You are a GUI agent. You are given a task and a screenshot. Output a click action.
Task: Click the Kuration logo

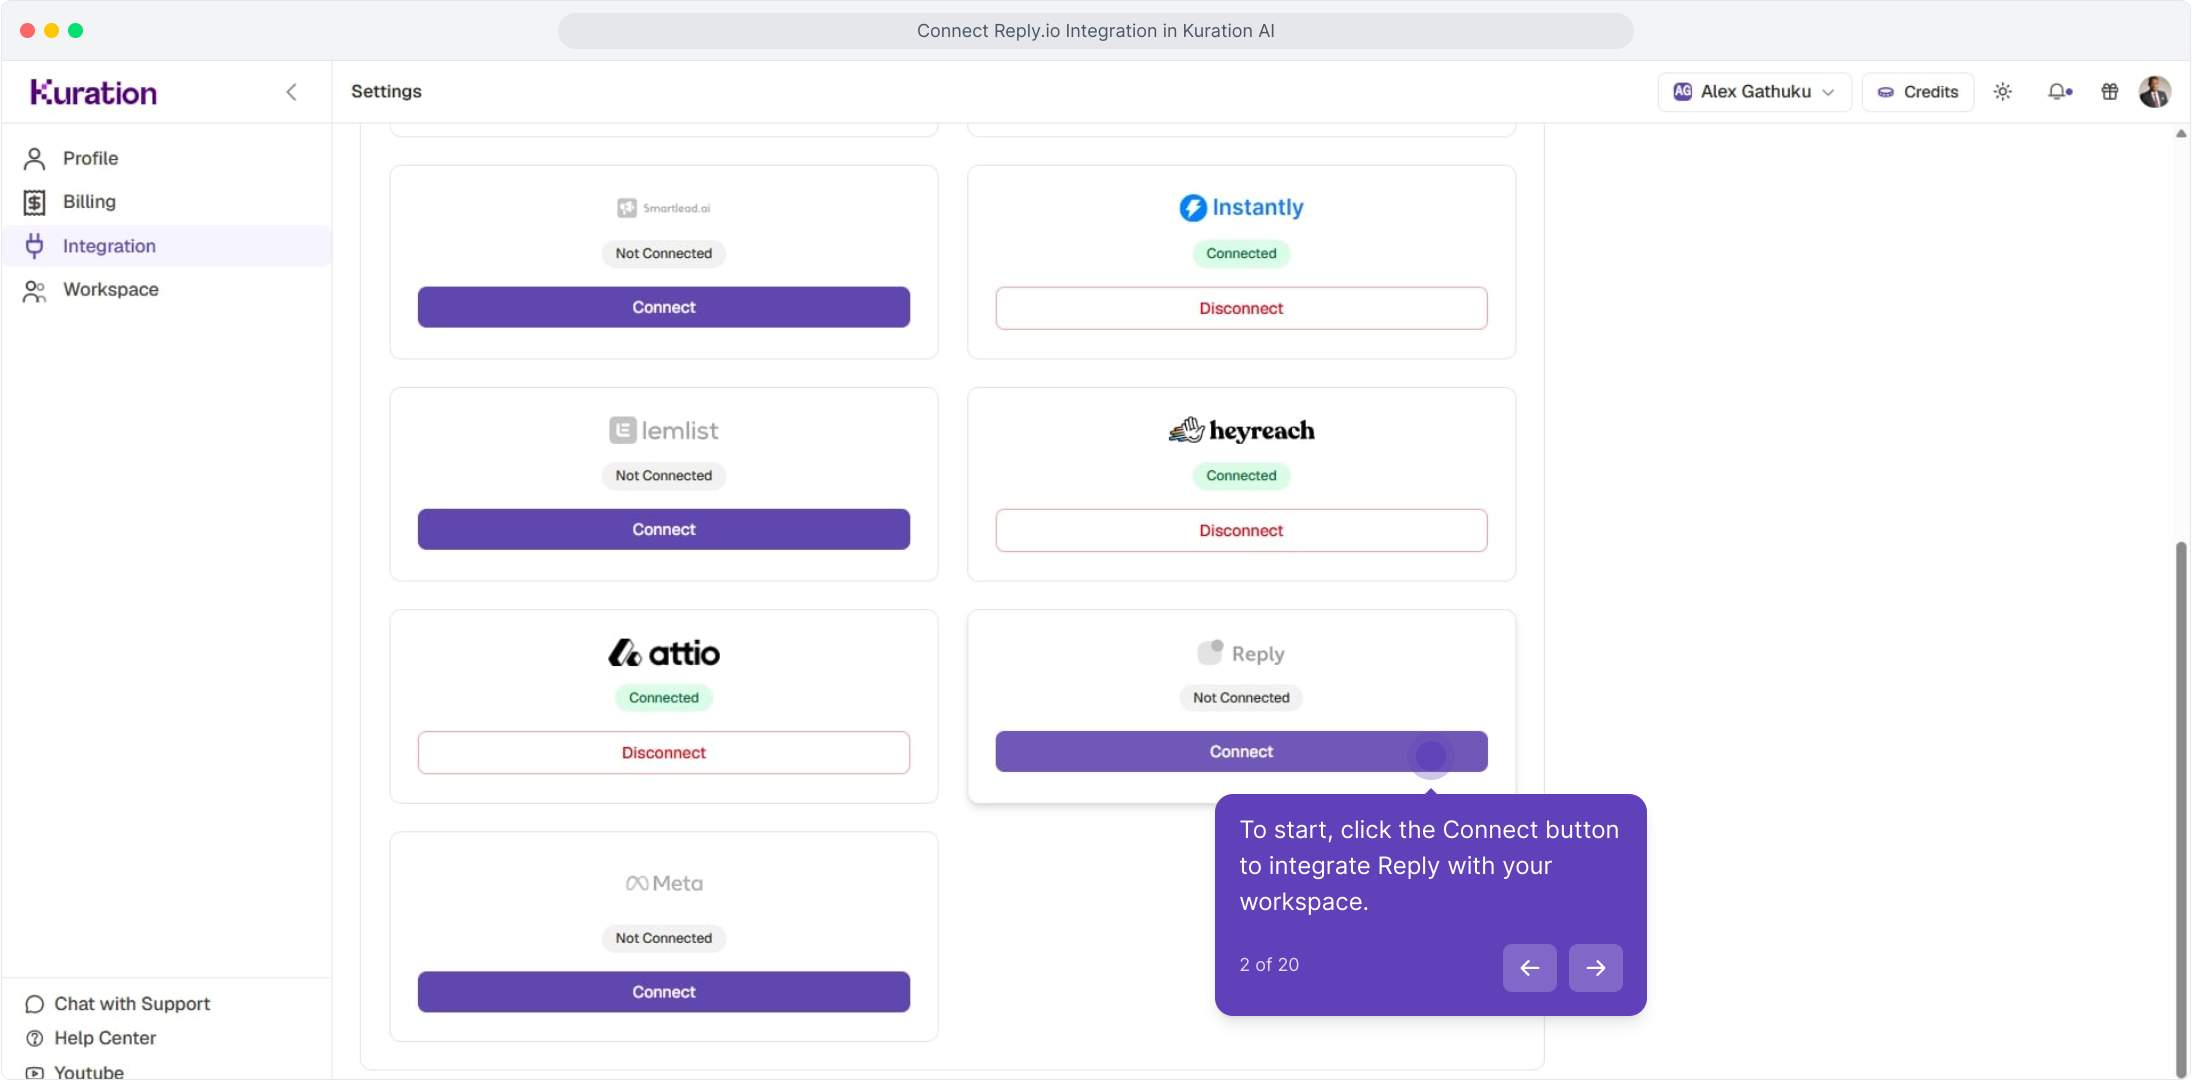93,92
